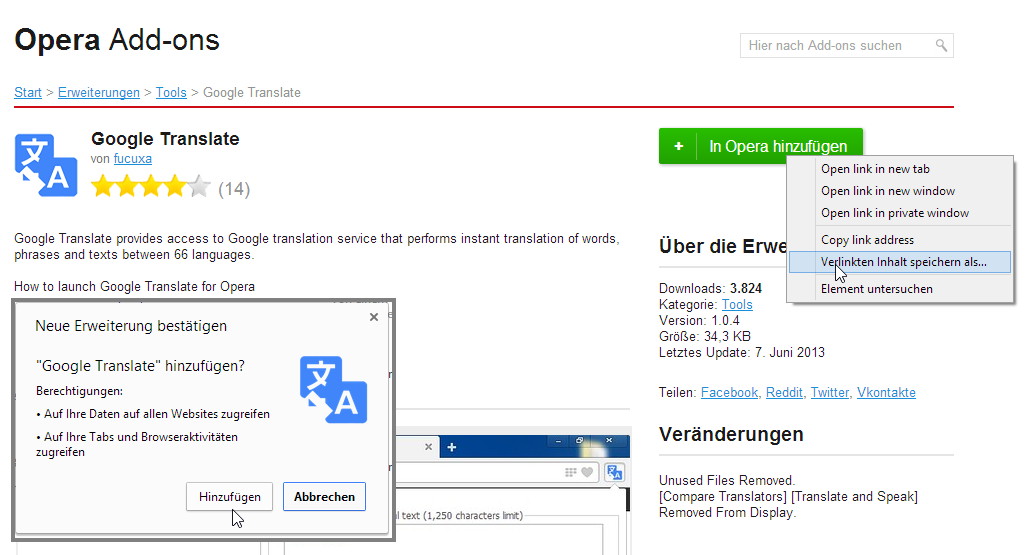Image resolution: width=1028 pixels, height=555 pixels.
Task: Click the search magnifier icon
Action: [941, 45]
